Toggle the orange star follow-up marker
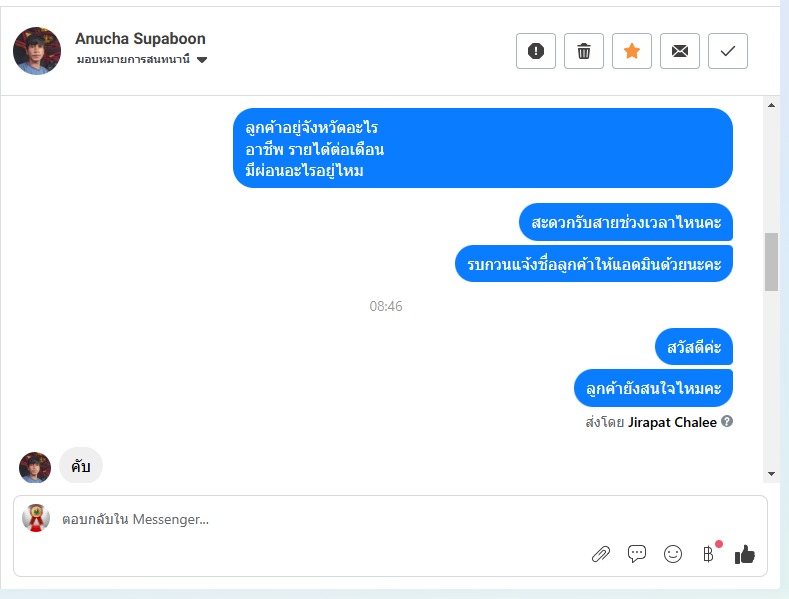 pos(632,51)
